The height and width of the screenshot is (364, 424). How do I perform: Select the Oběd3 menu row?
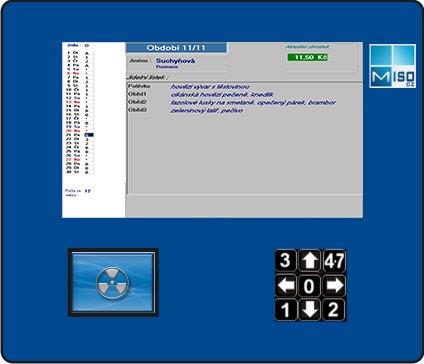point(245,110)
